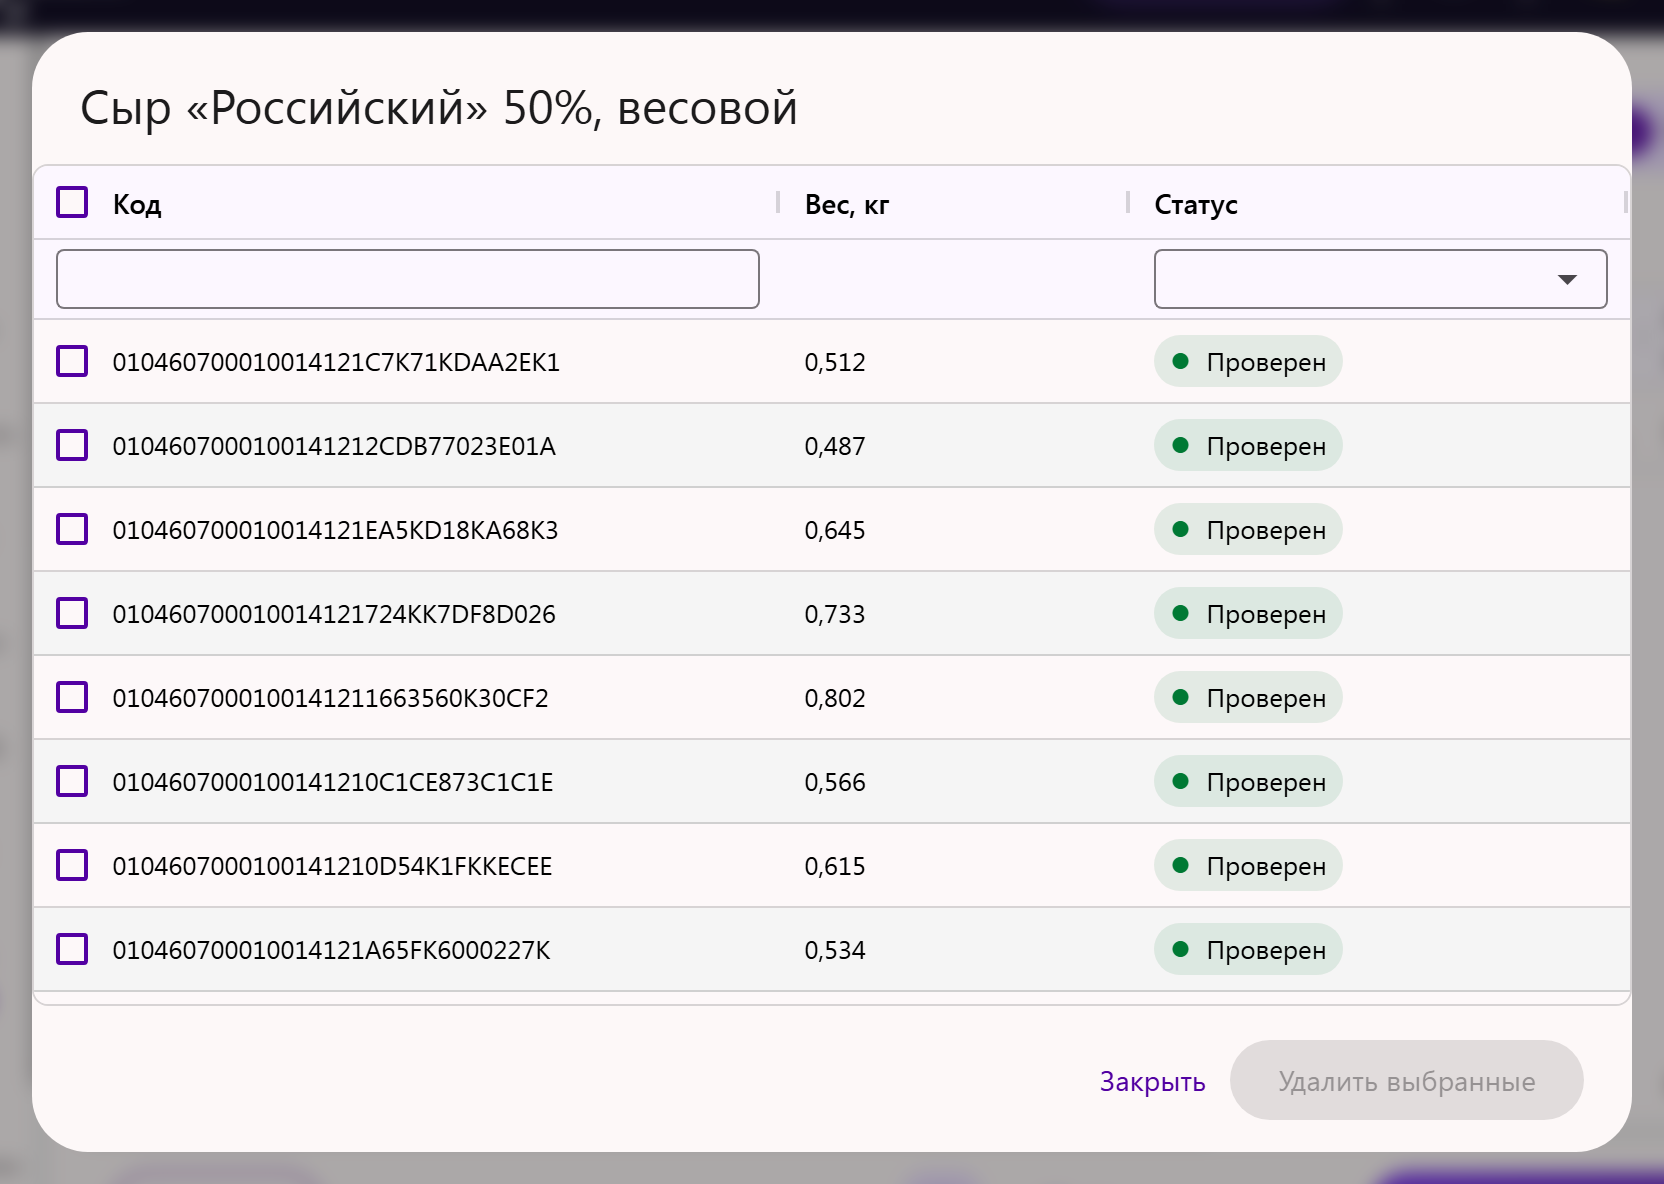The image size is (1664, 1184).
Task: Click weight value 0,512
Action: pos(835,362)
